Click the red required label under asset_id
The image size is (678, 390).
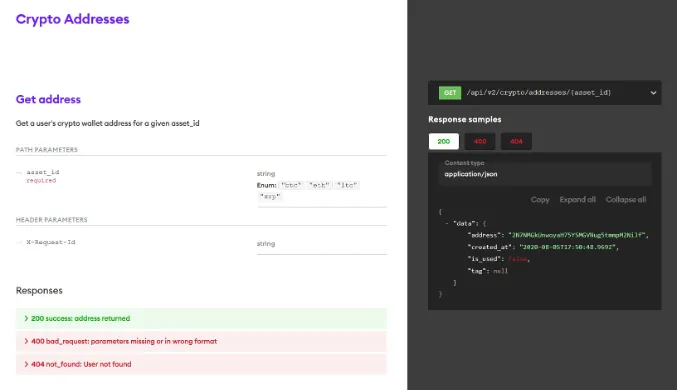41,181
